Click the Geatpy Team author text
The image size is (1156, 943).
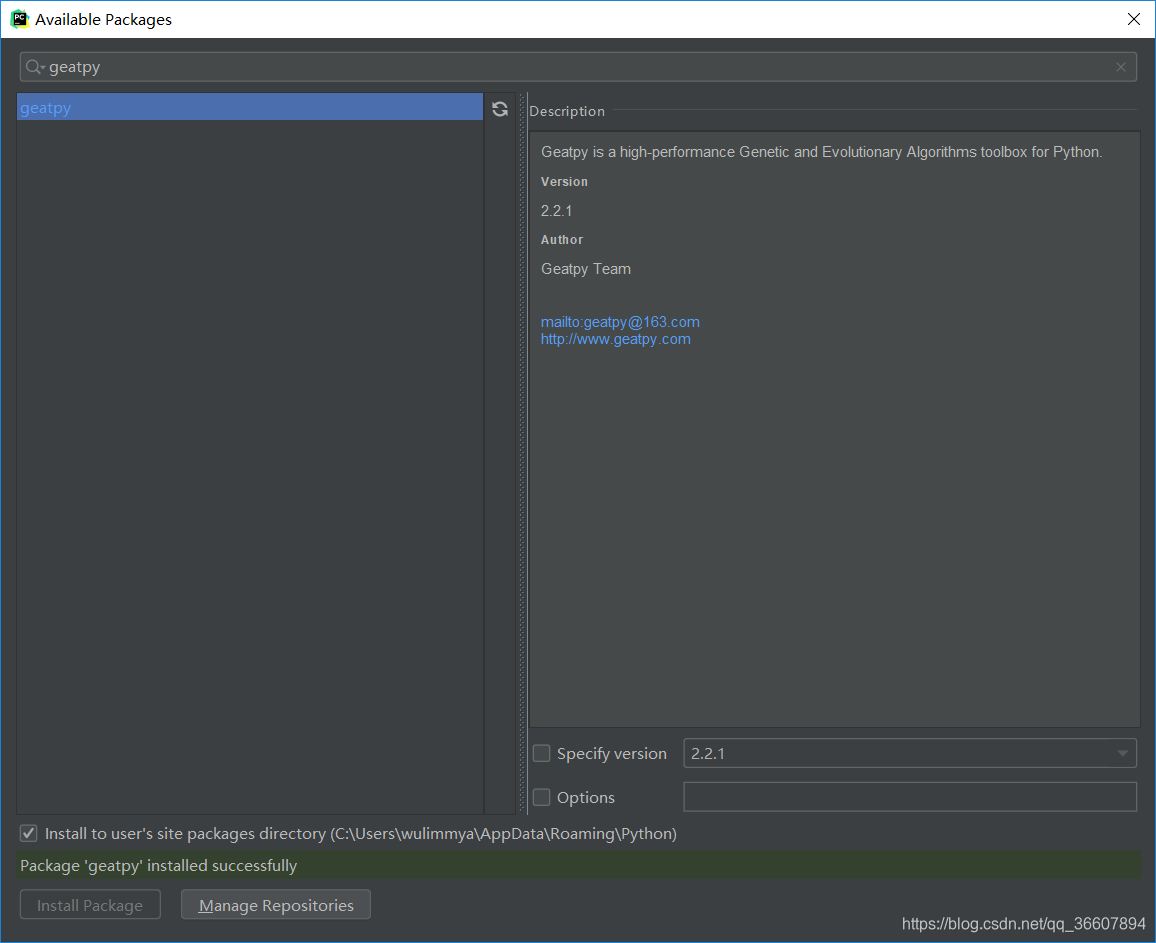point(586,269)
